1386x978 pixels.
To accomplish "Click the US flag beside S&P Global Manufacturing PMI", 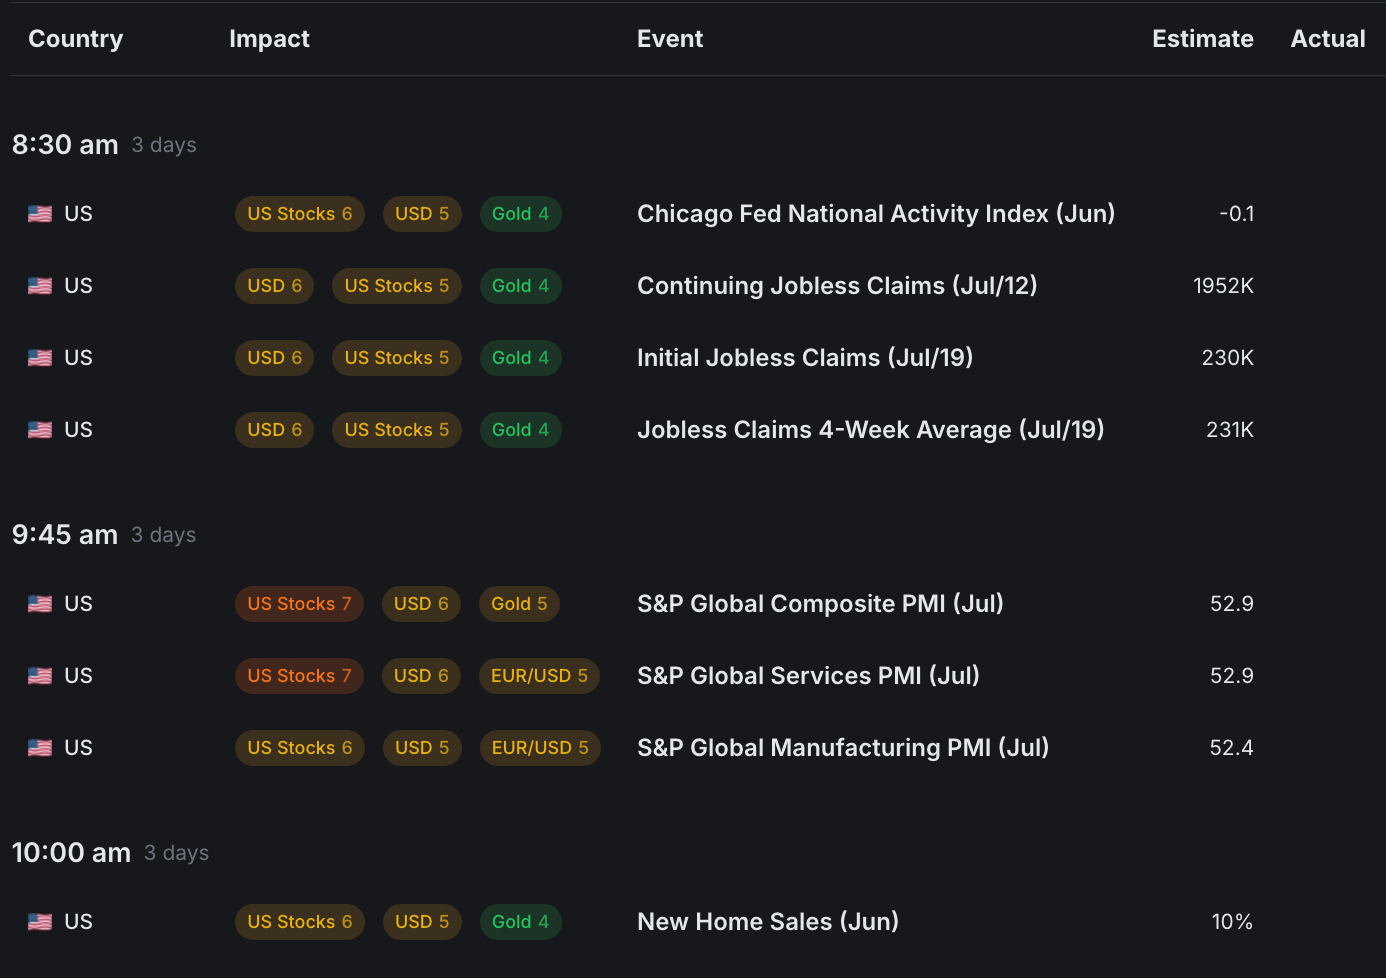I will [x=40, y=748].
